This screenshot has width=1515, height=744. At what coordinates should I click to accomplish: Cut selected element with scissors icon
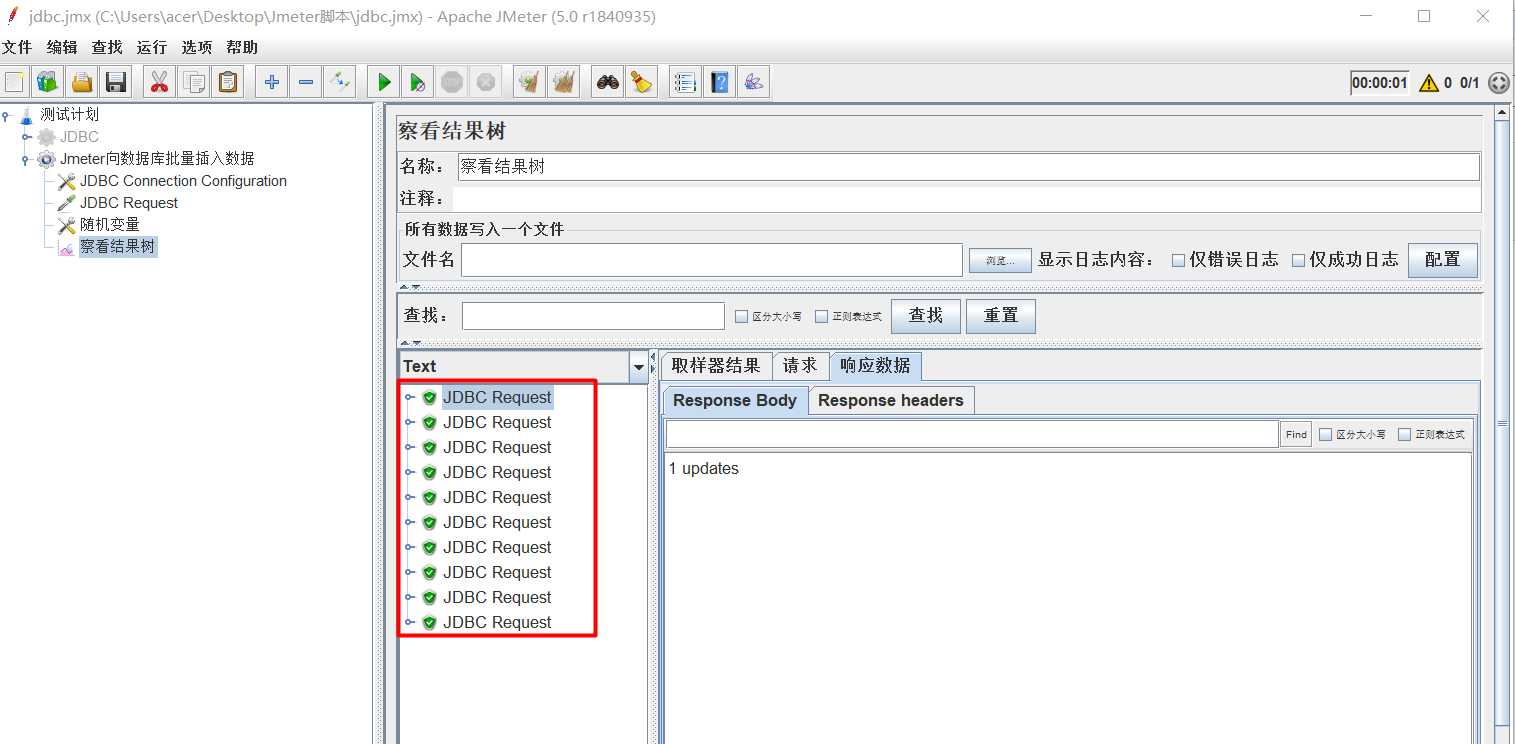pos(159,82)
